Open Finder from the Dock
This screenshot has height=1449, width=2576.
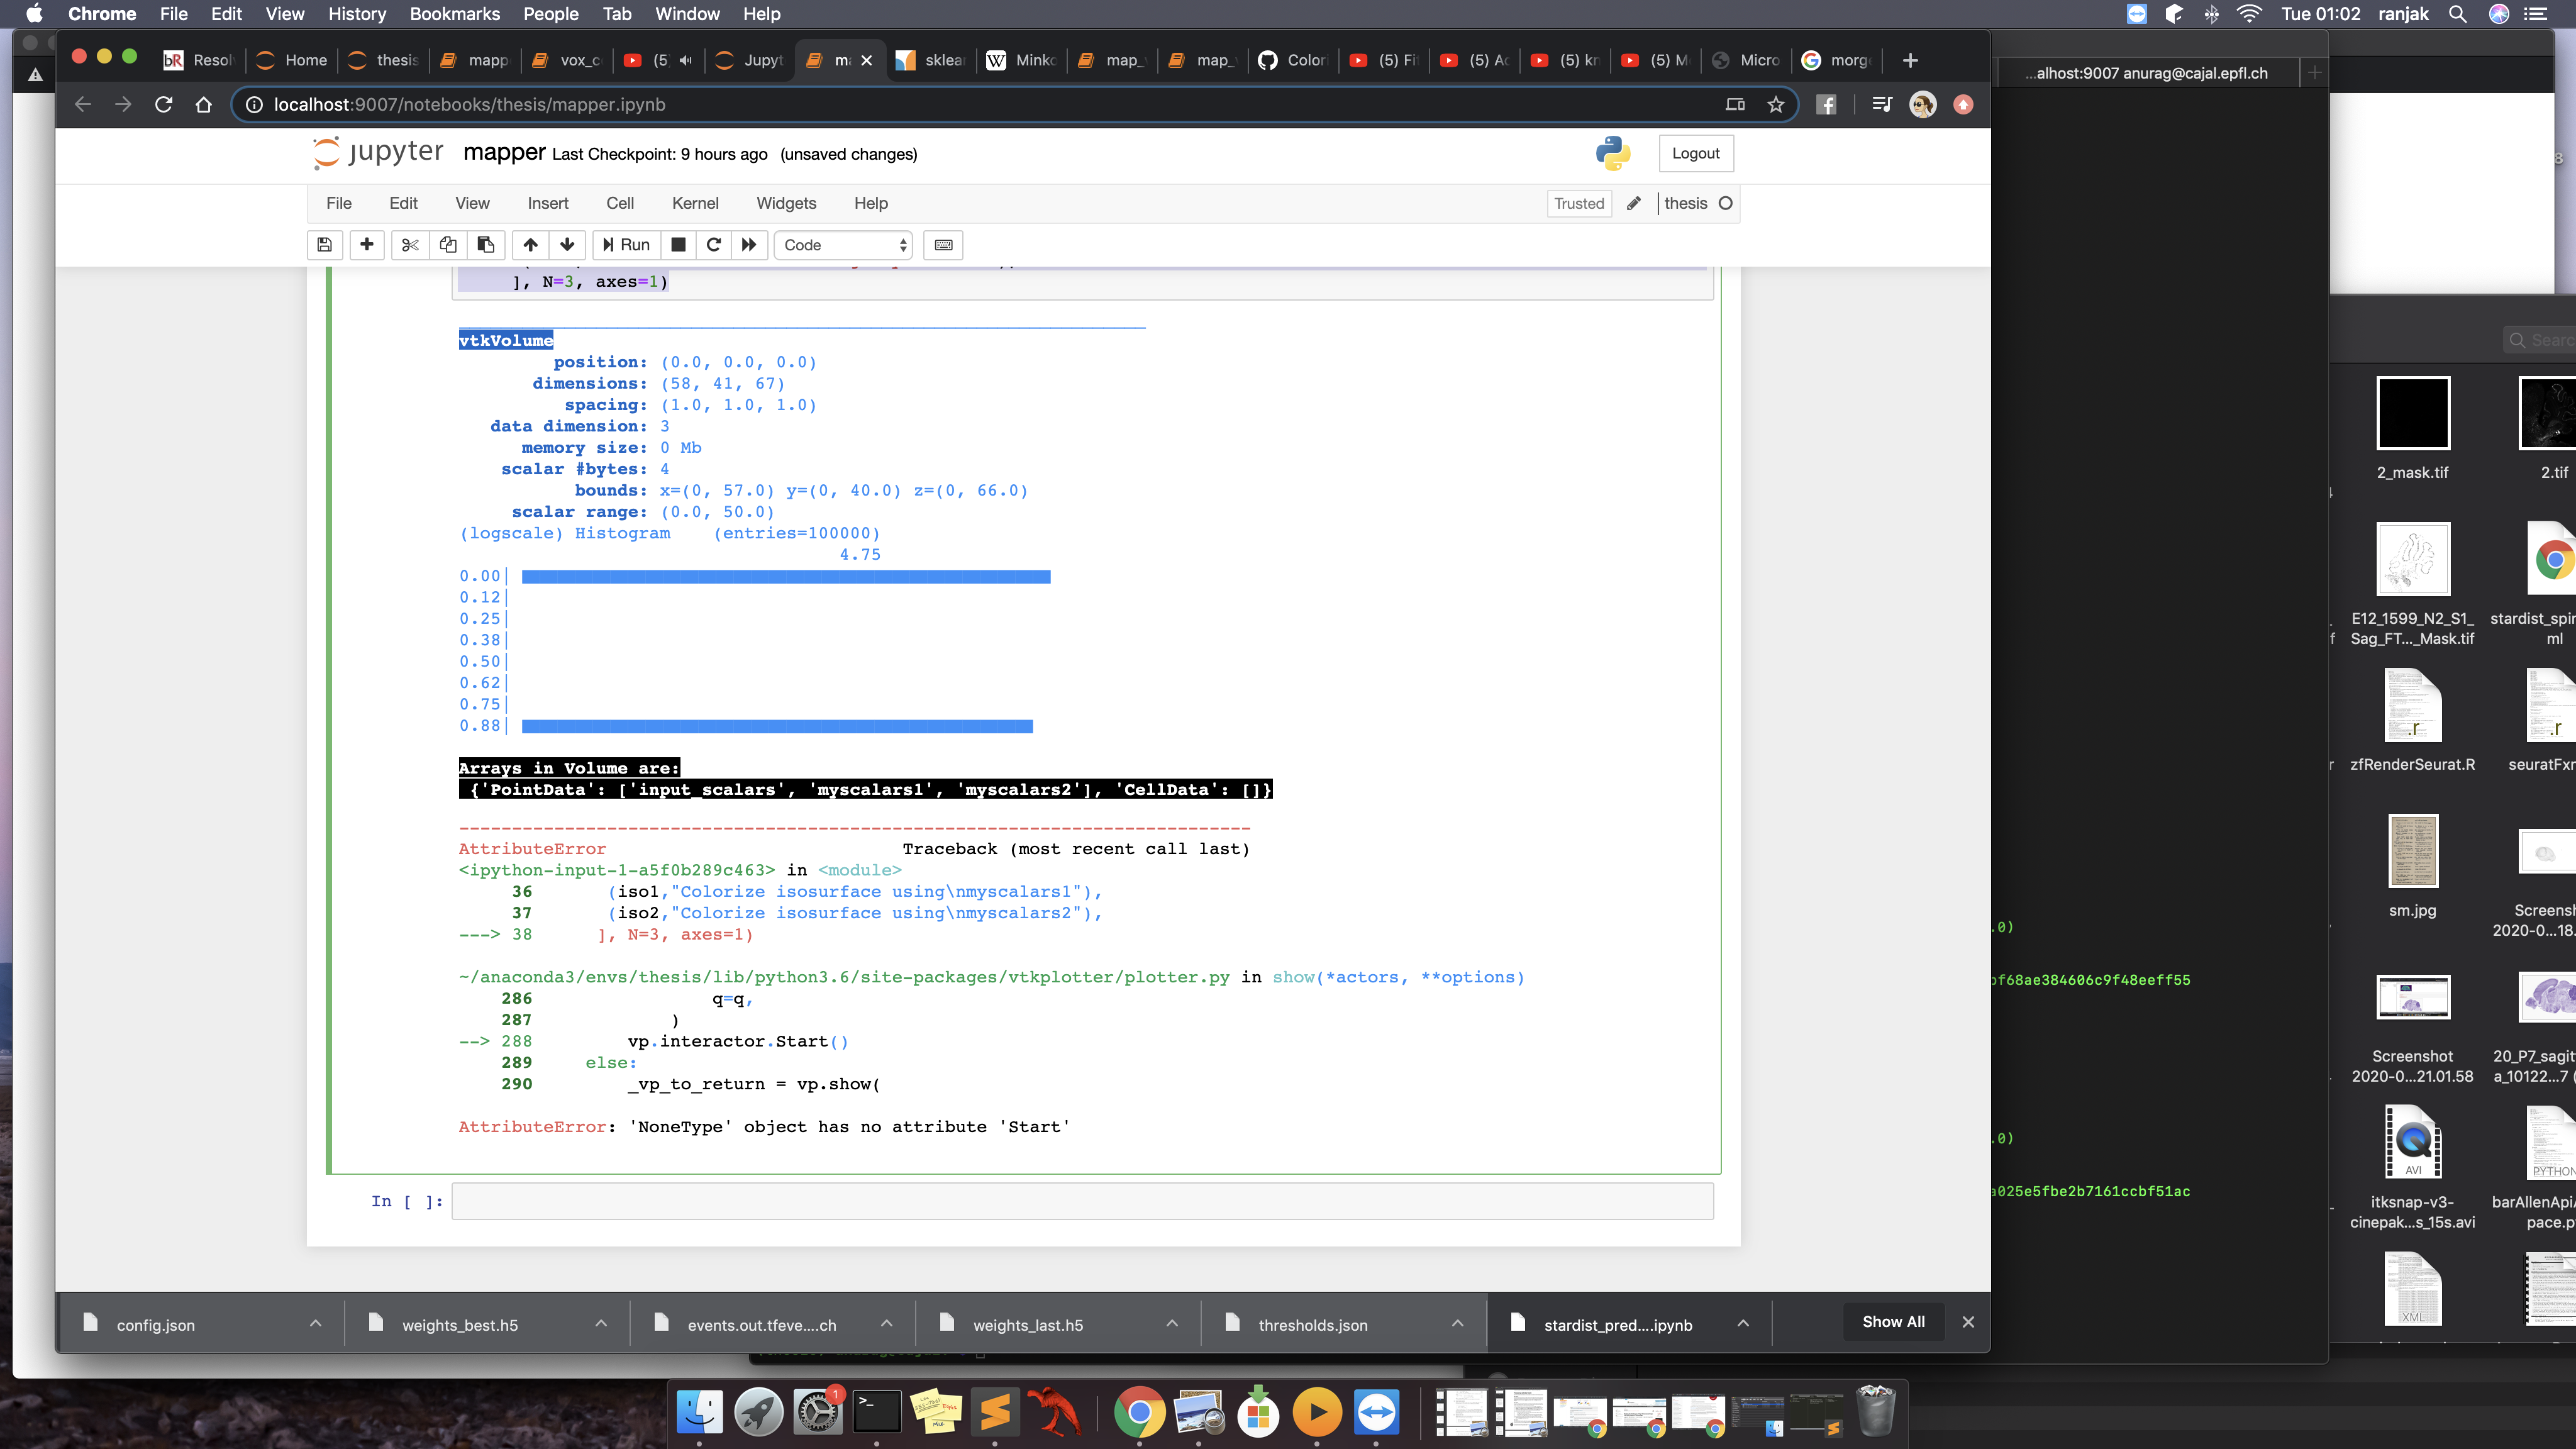[x=699, y=1412]
